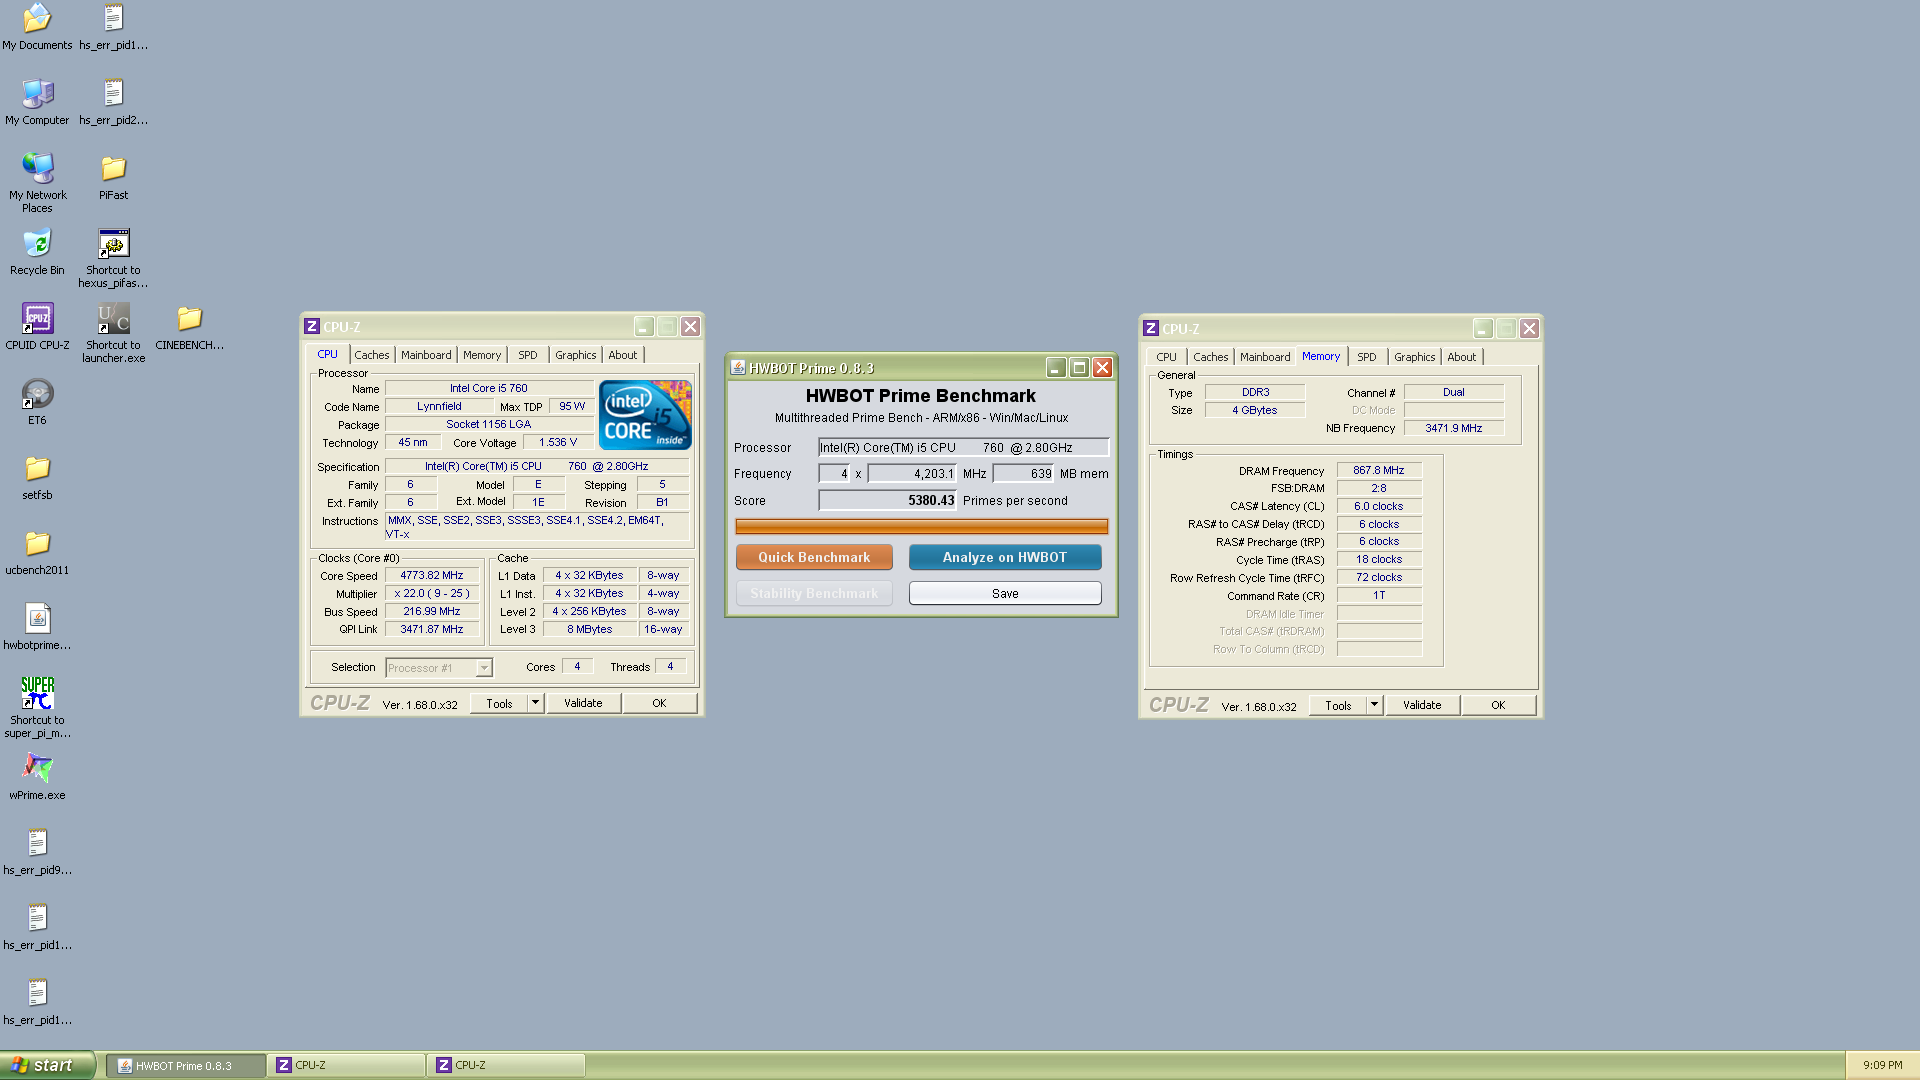1920x1080 pixels.
Task: Click the Z icon in the right CPU-Z title bar
Action: click(1151, 329)
